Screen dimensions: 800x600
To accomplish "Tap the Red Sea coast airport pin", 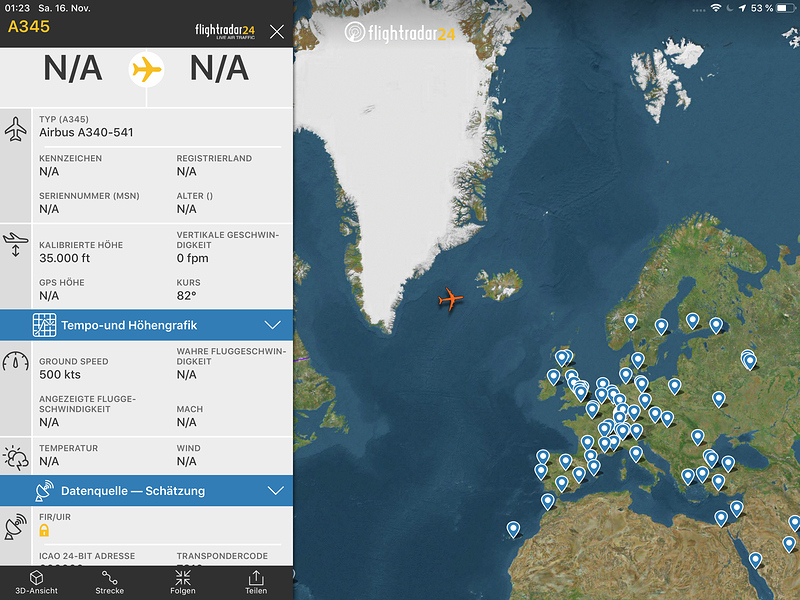I will coord(755,560).
